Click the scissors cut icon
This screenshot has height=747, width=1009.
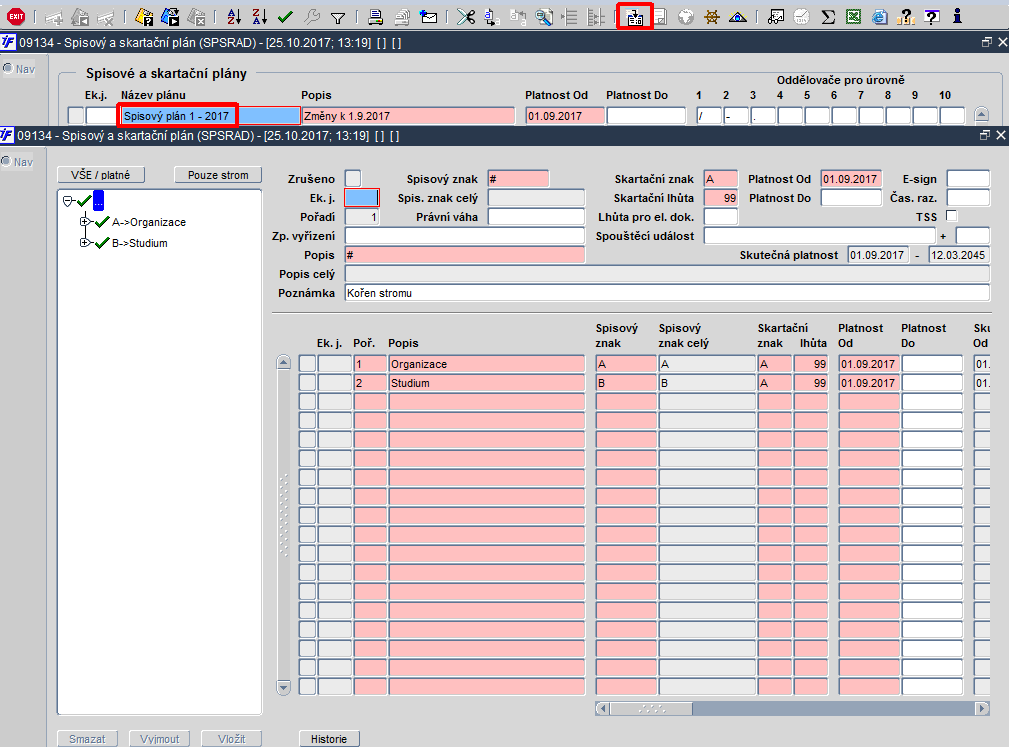465,17
